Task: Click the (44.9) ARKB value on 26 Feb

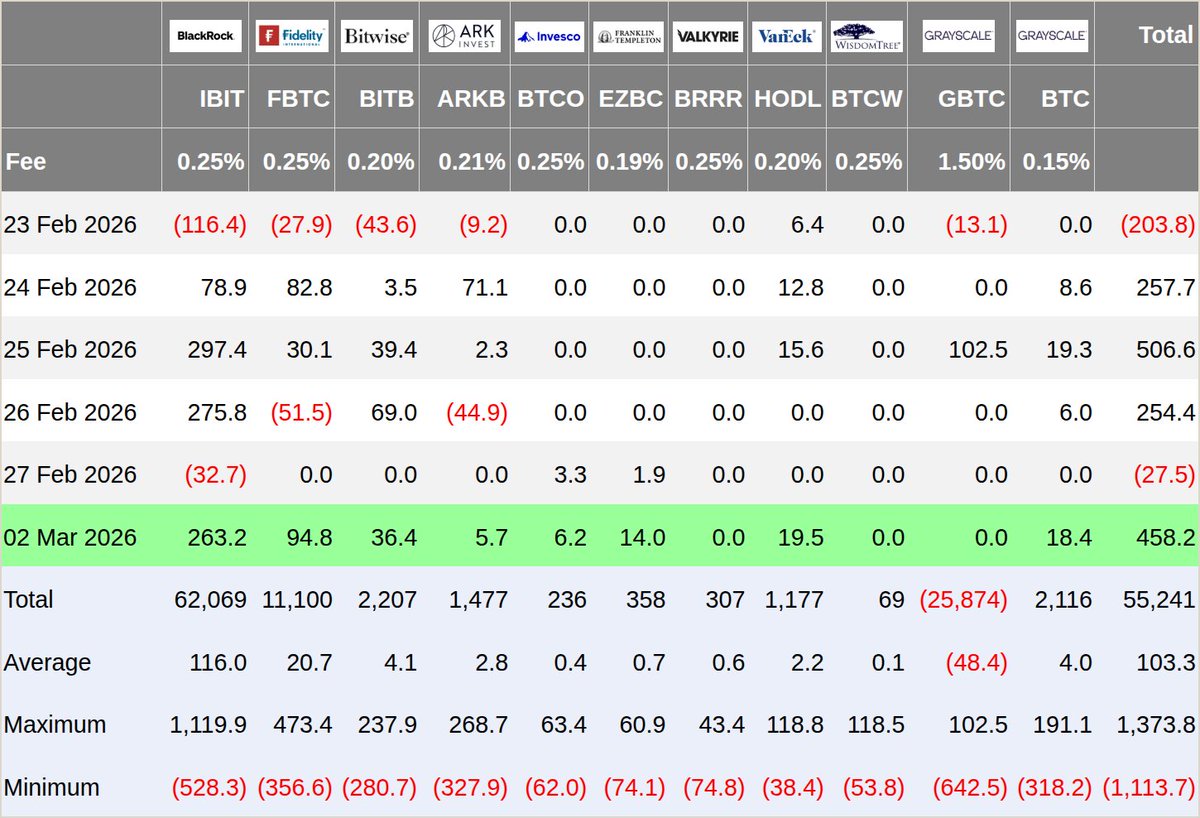Action: tap(476, 412)
